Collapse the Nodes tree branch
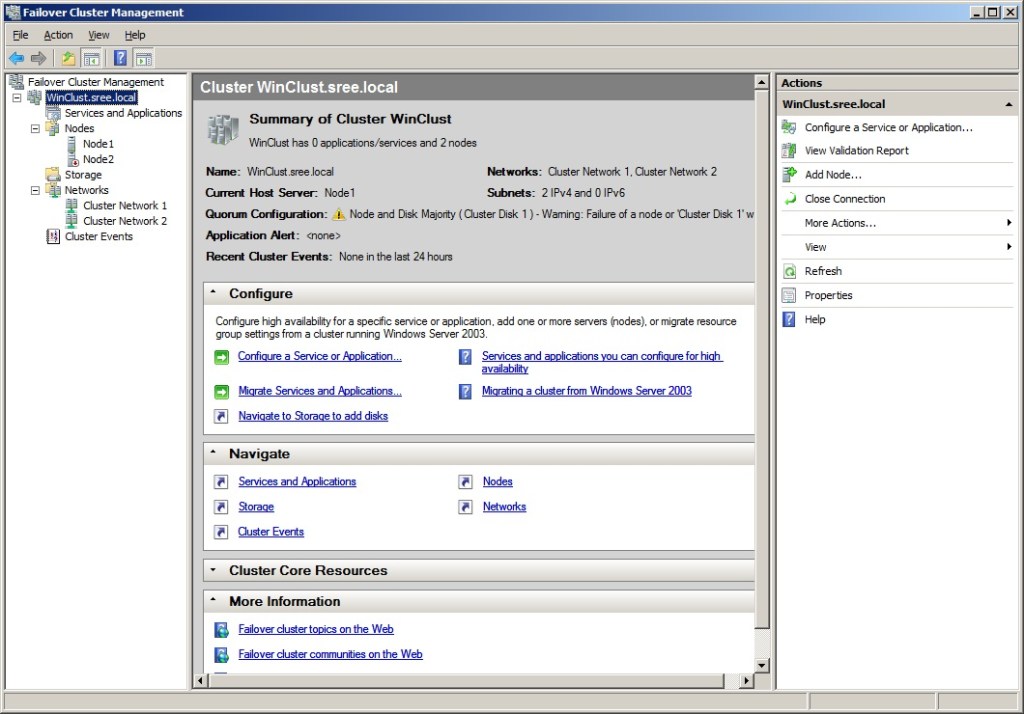Image resolution: width=1024 pixels, height=714 pixels. pyautogui.click(x=35, y=129)
